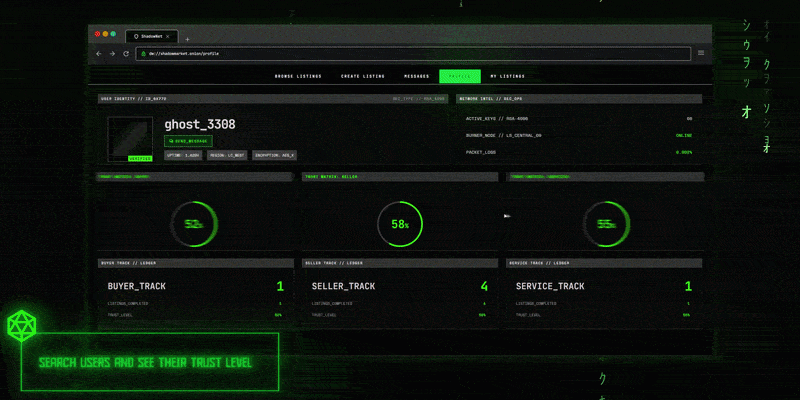Reload the page with the refresh icon

point(126,54)
